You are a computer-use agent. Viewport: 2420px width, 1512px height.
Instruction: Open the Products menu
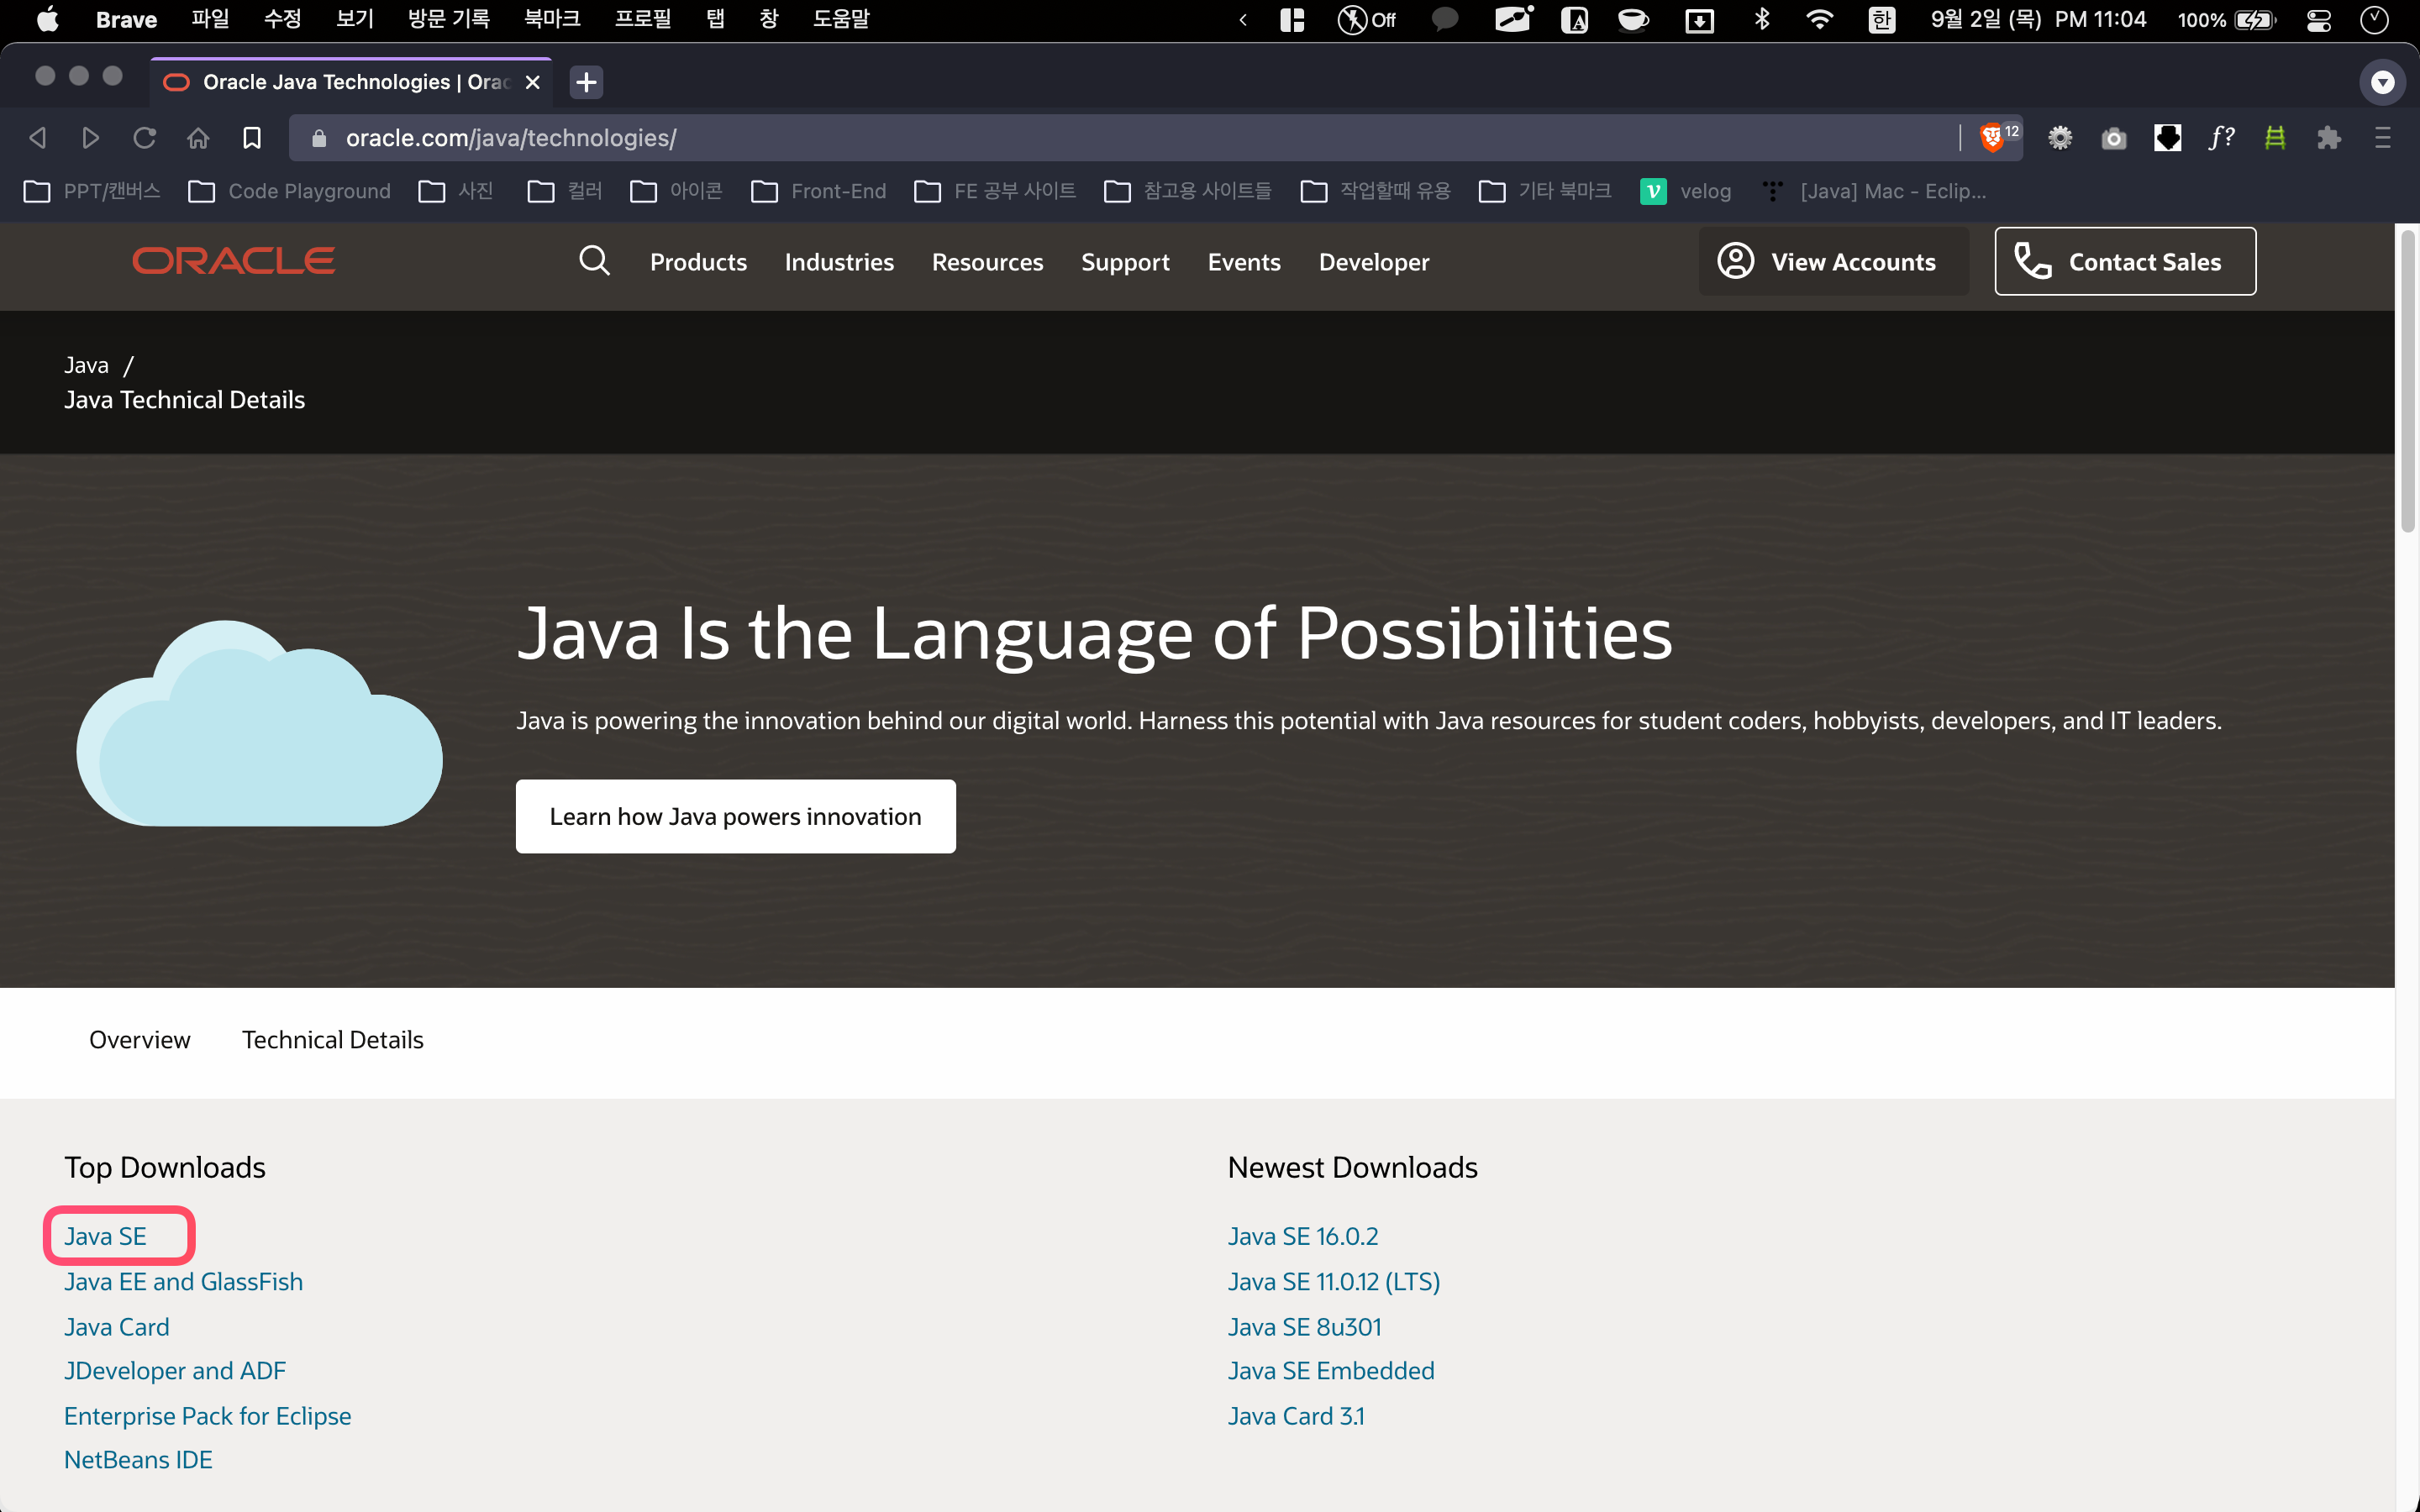click(698, 262)
